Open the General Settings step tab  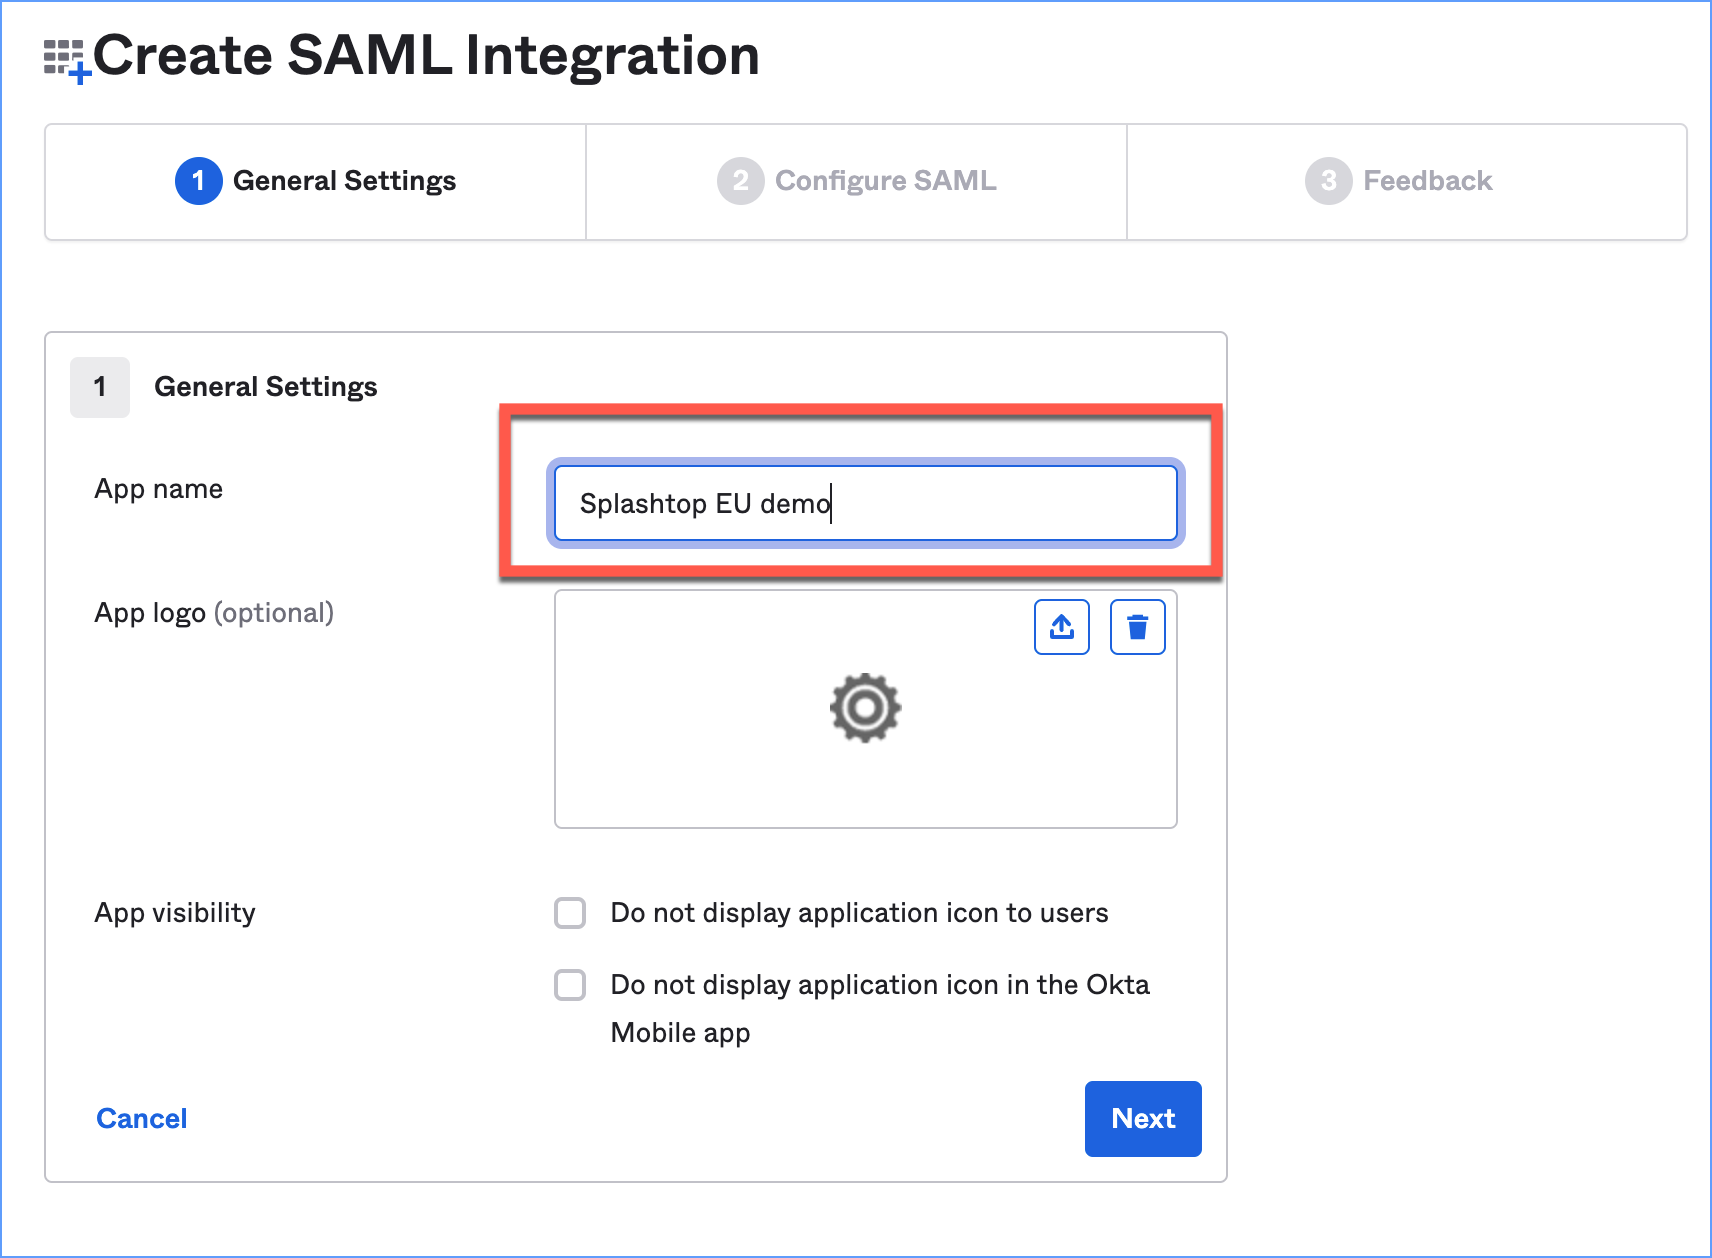(316, 181)
